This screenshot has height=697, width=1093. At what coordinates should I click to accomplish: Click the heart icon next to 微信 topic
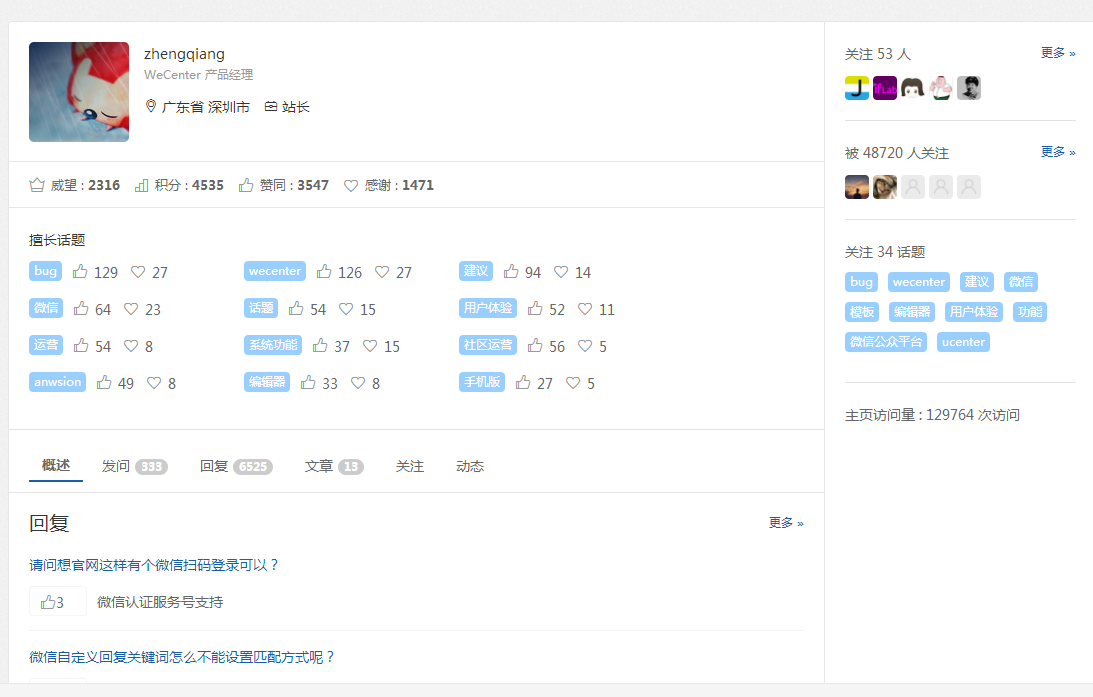[131, 309]
